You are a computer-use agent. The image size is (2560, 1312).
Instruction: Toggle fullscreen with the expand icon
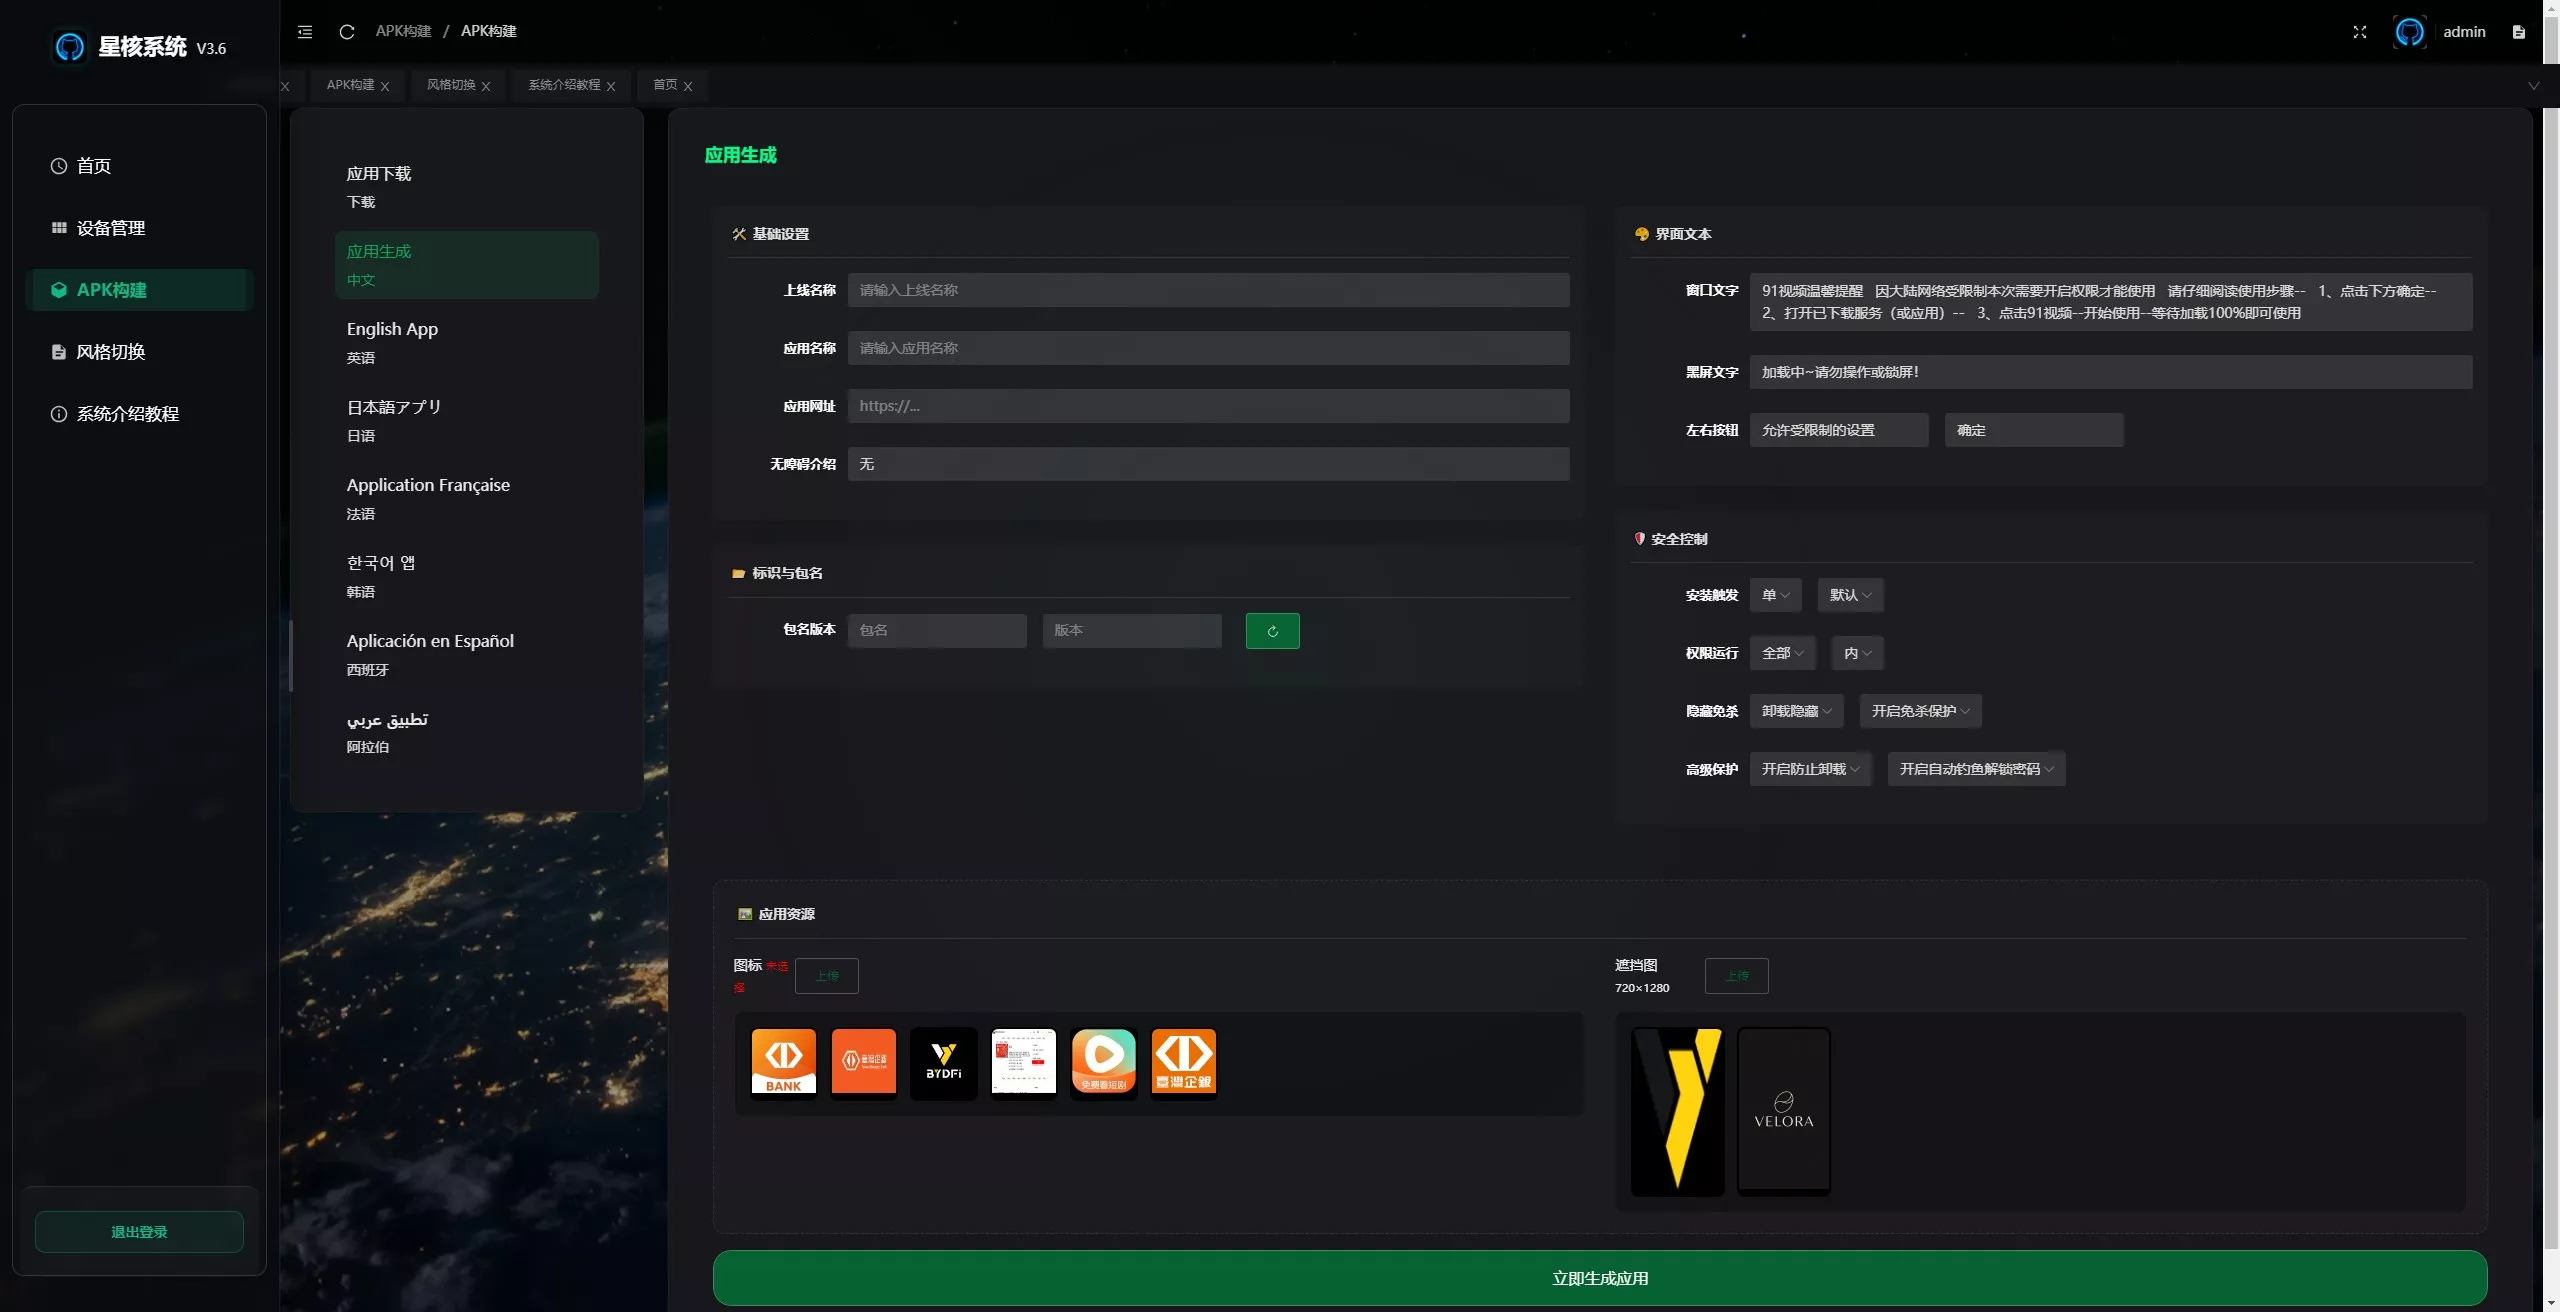(x=2360, y=32)
